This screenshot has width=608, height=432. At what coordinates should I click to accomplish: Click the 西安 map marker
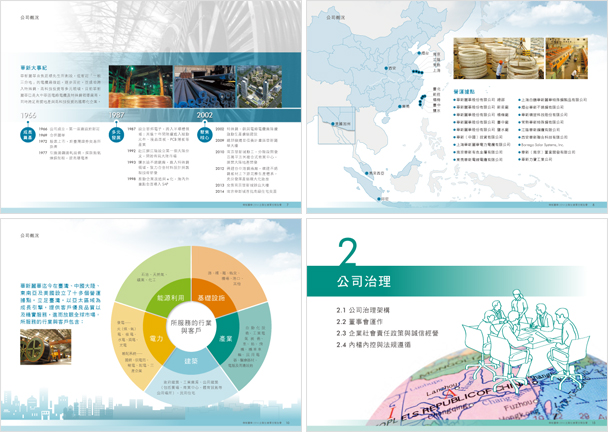click(x=386, y=68)
